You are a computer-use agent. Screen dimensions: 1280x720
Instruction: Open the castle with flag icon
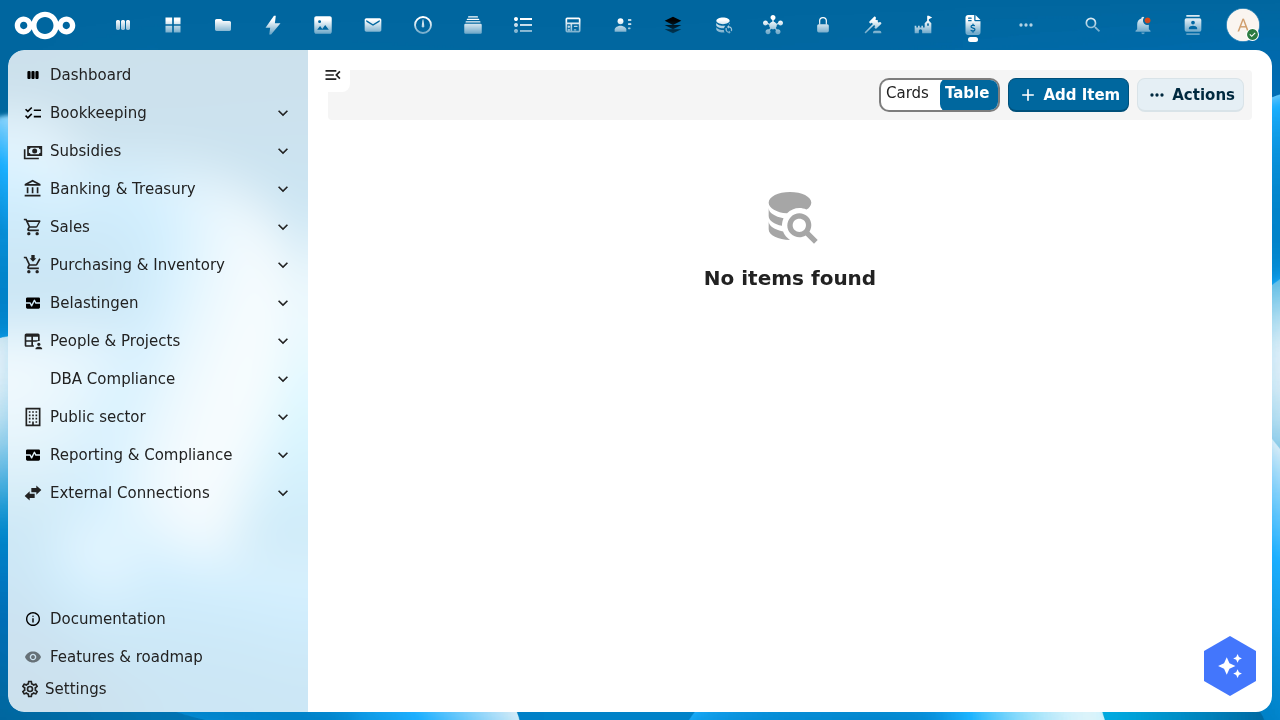pos(923,25)
